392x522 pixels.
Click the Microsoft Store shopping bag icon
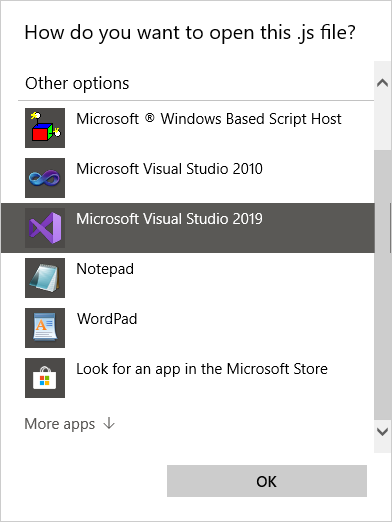[x=45, y=378]
